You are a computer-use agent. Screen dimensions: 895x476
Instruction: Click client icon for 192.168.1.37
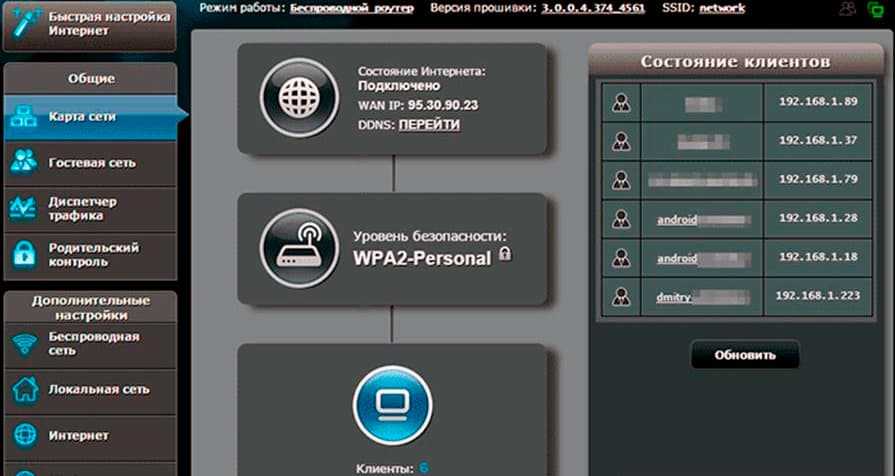(x=621, y=141)
